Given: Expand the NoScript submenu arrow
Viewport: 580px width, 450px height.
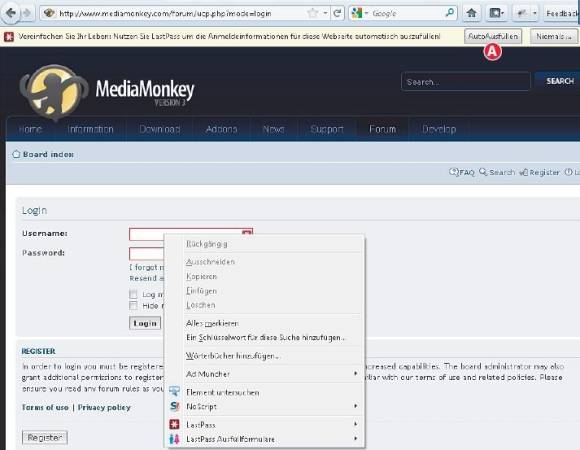Looking at the screenshot, I should (x=355, y=406).
